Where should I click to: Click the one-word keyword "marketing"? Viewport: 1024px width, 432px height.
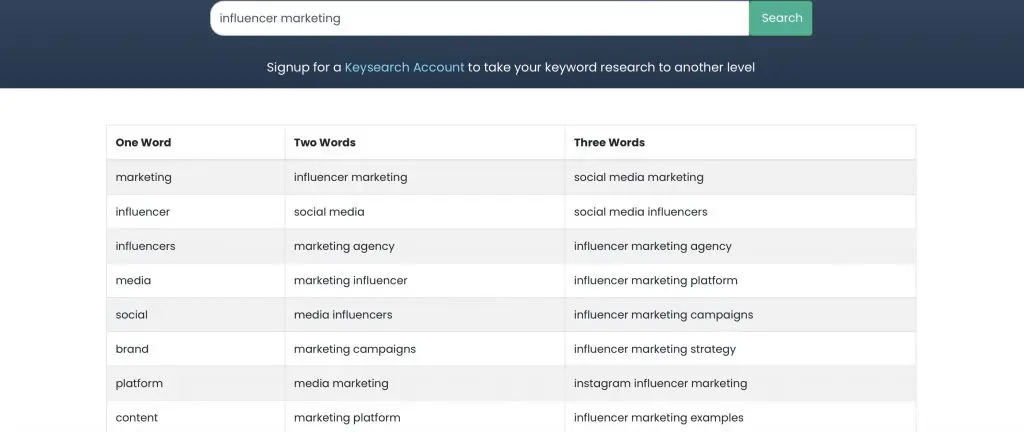[144, 177]
